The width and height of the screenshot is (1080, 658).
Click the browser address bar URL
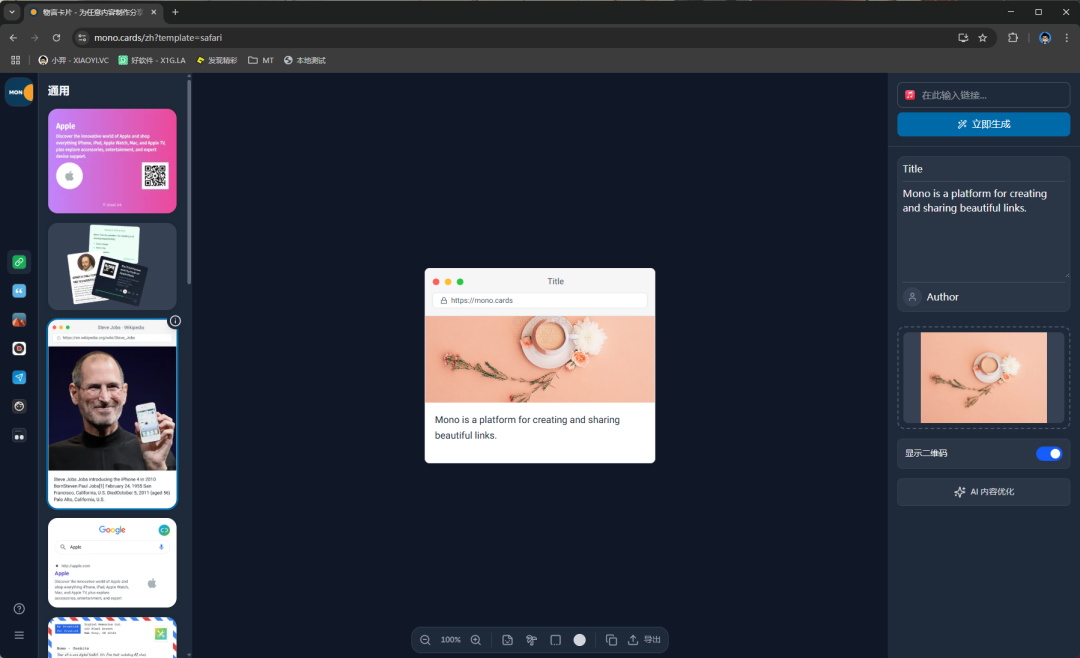(158, 38)
